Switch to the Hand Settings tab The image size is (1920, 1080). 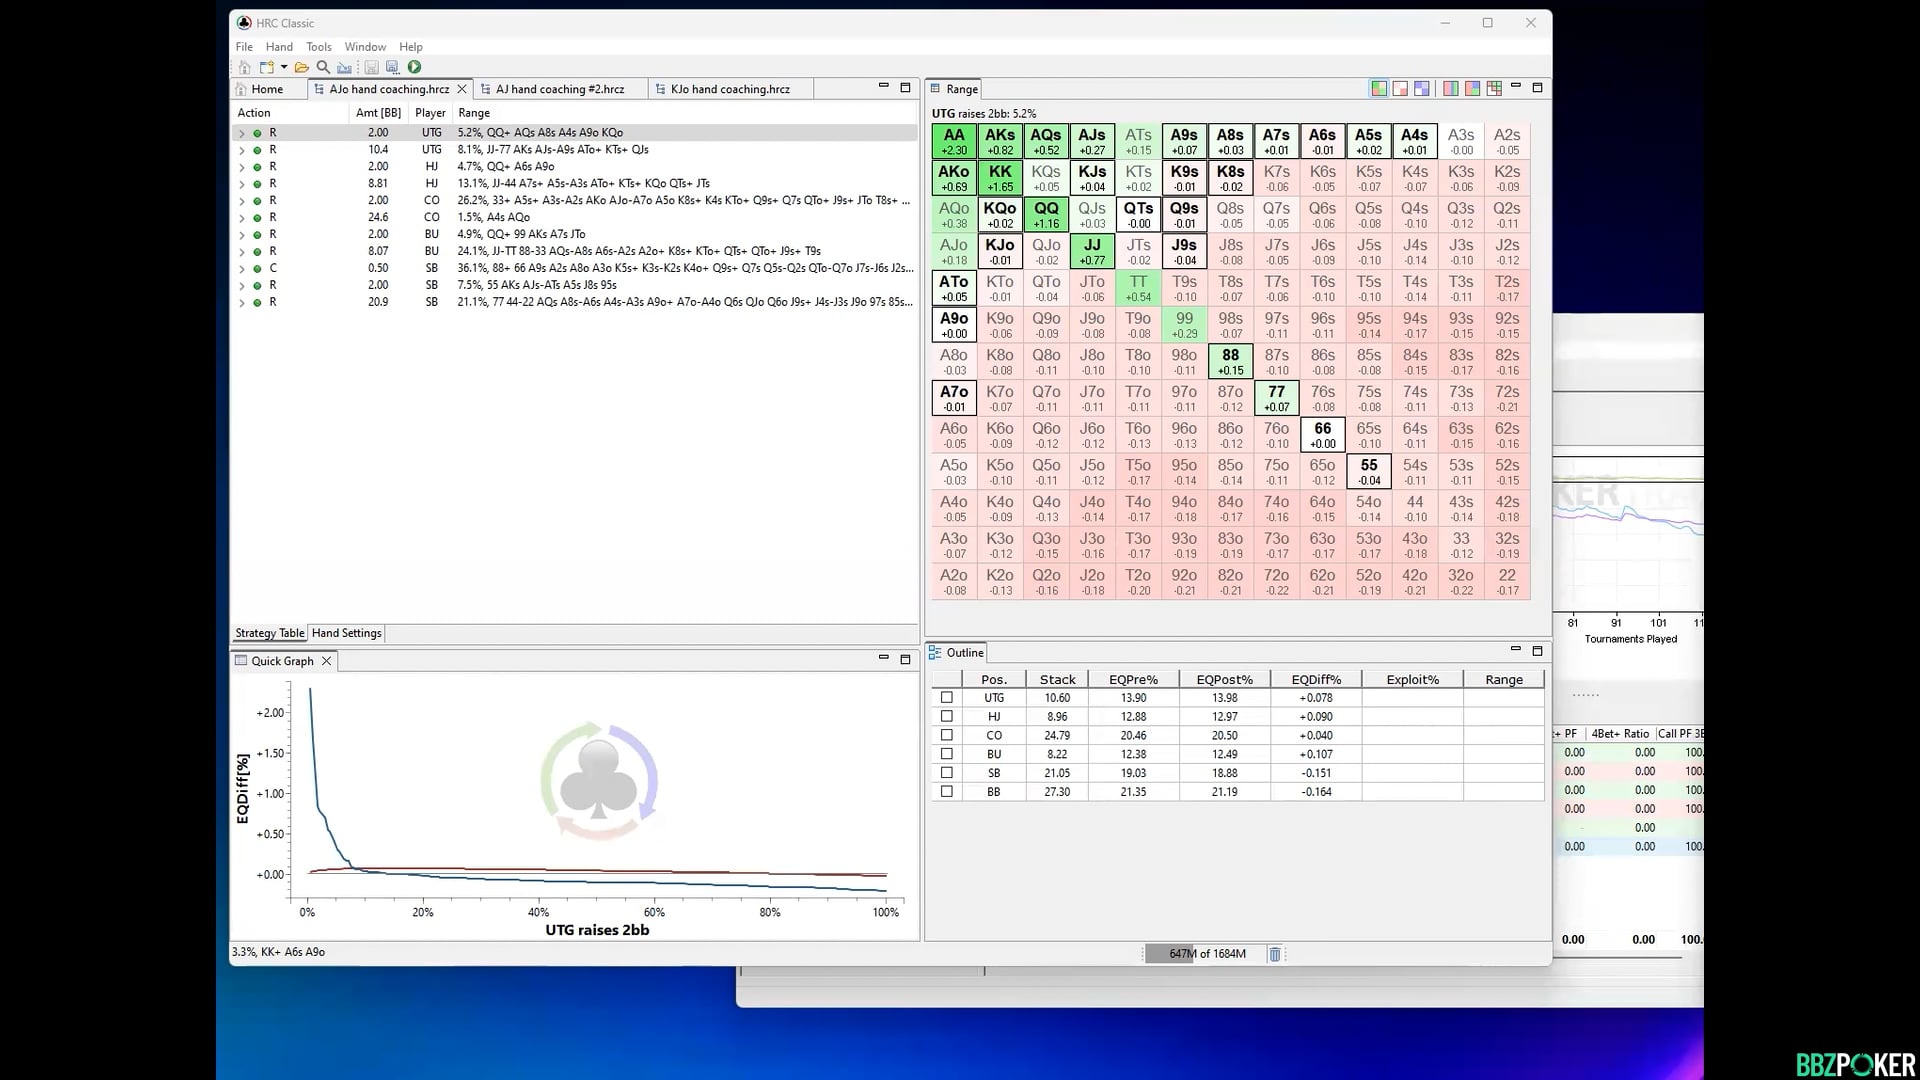click(346, 633)
